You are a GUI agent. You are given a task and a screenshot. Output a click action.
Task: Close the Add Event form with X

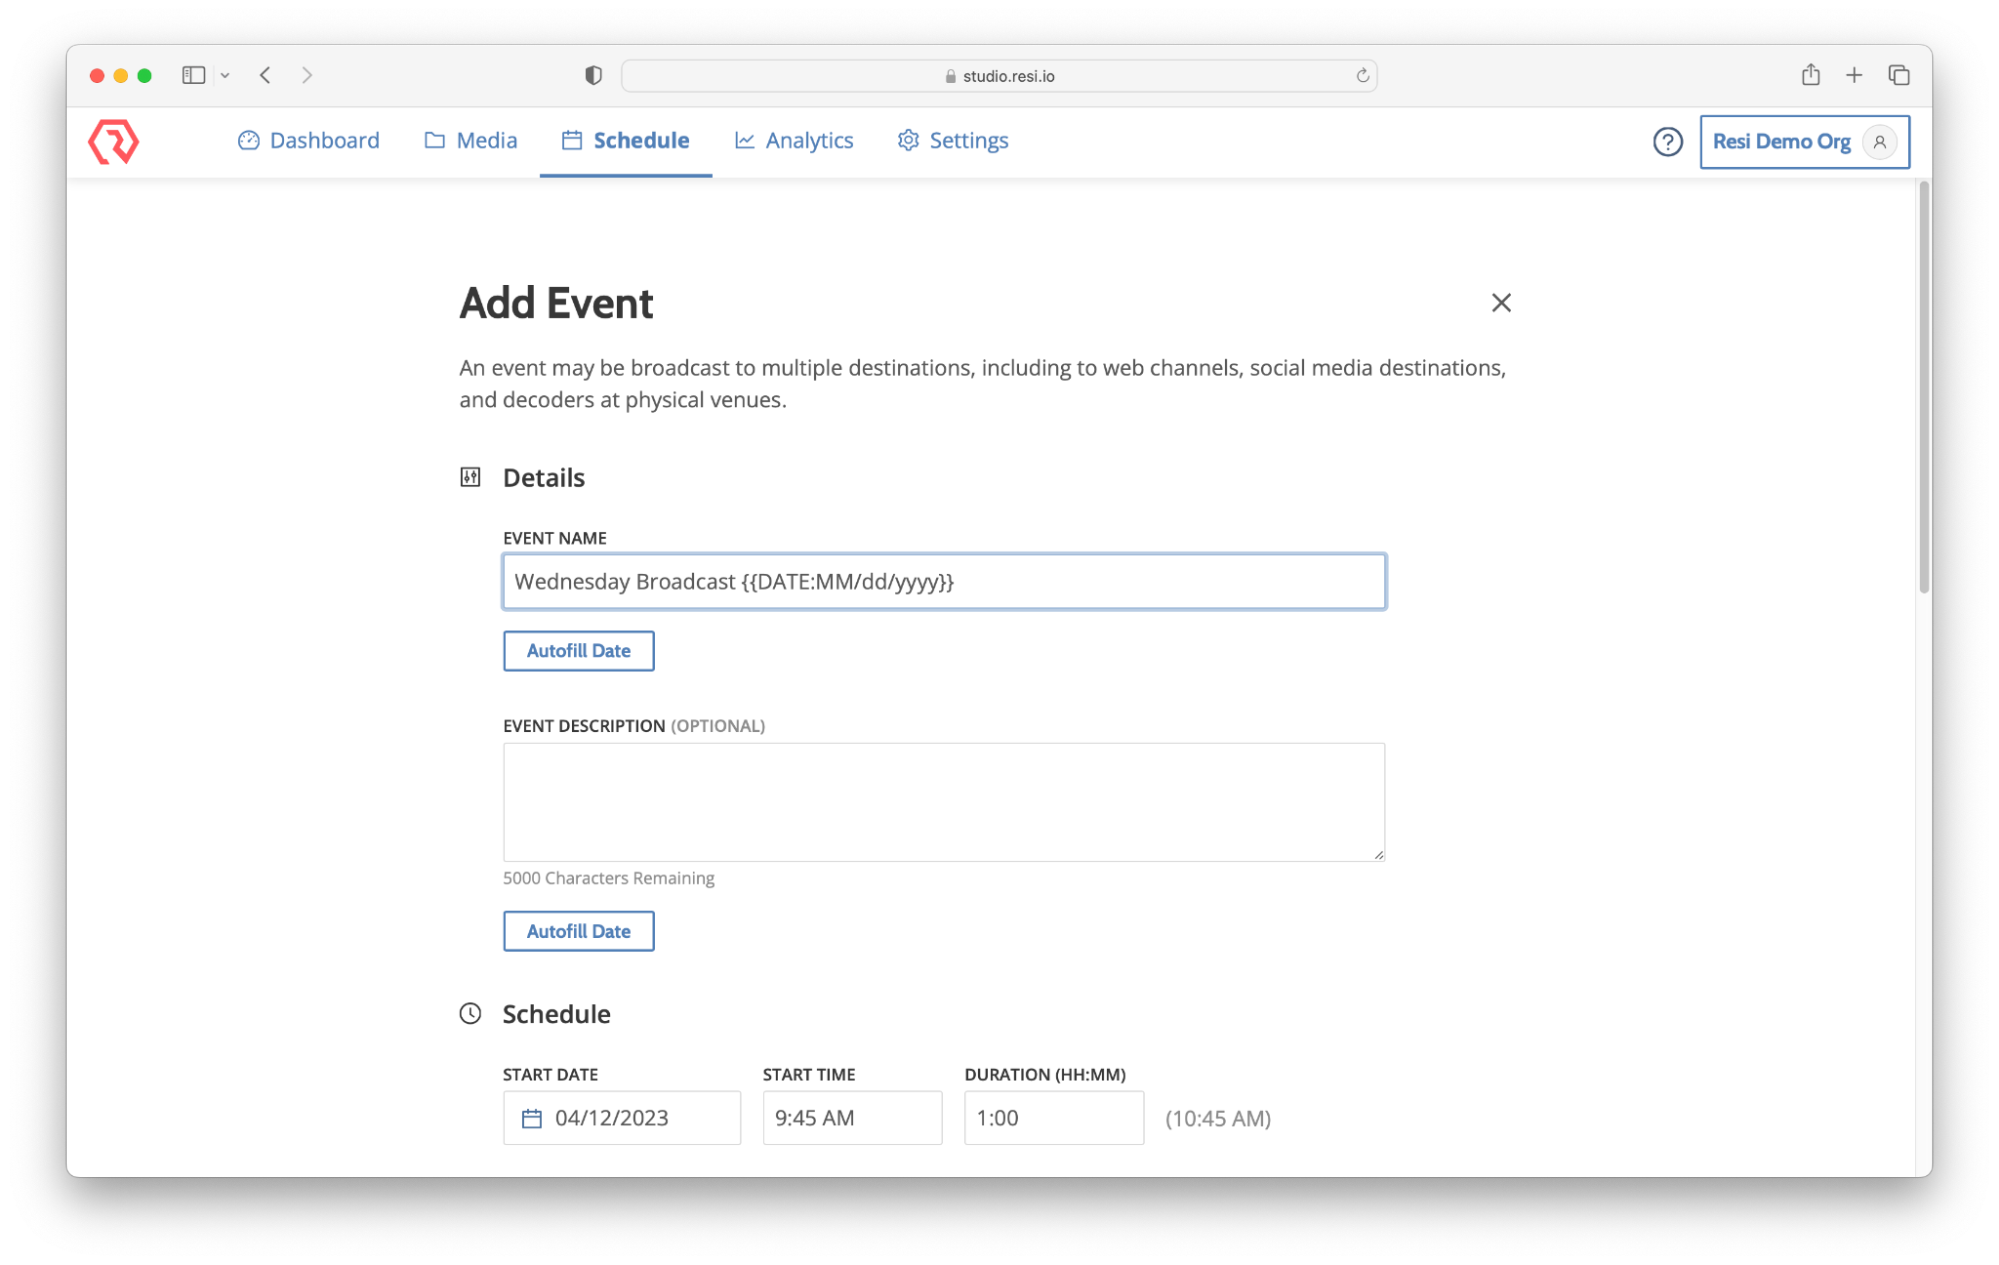point(1500,303)
